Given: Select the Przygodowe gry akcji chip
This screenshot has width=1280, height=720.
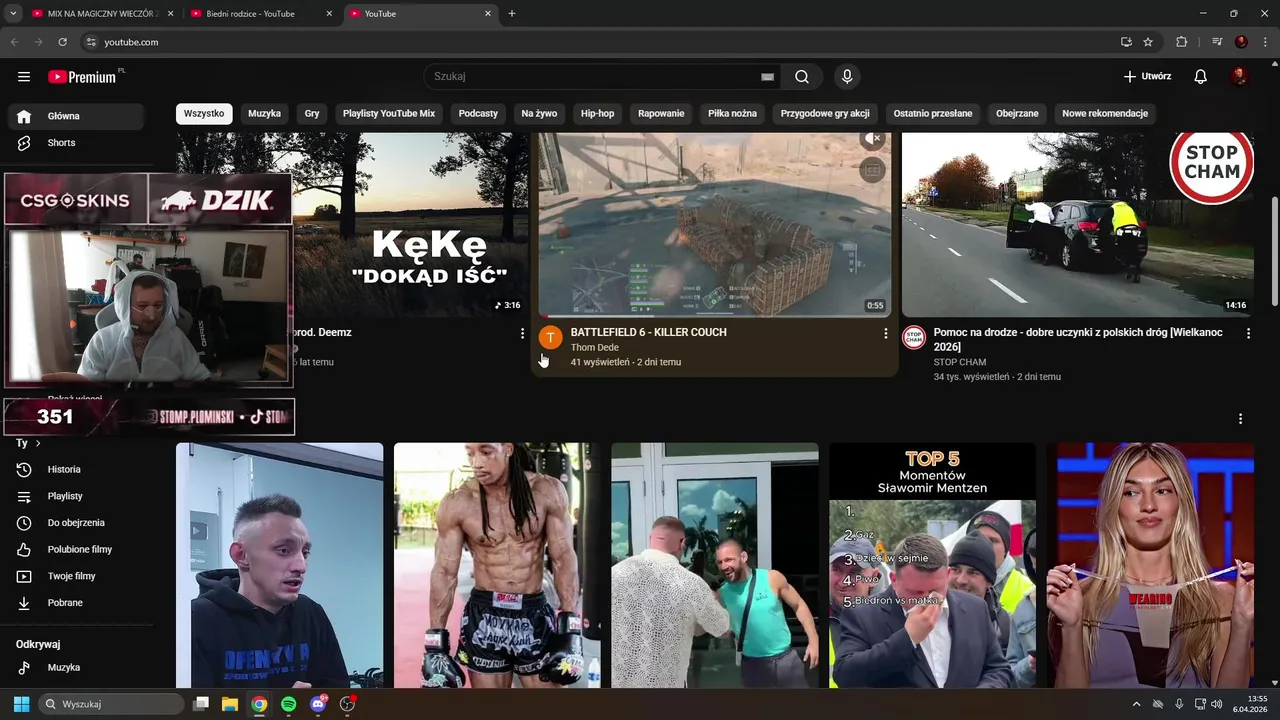Looking at the screenshot, I should (x=825, y=114).
